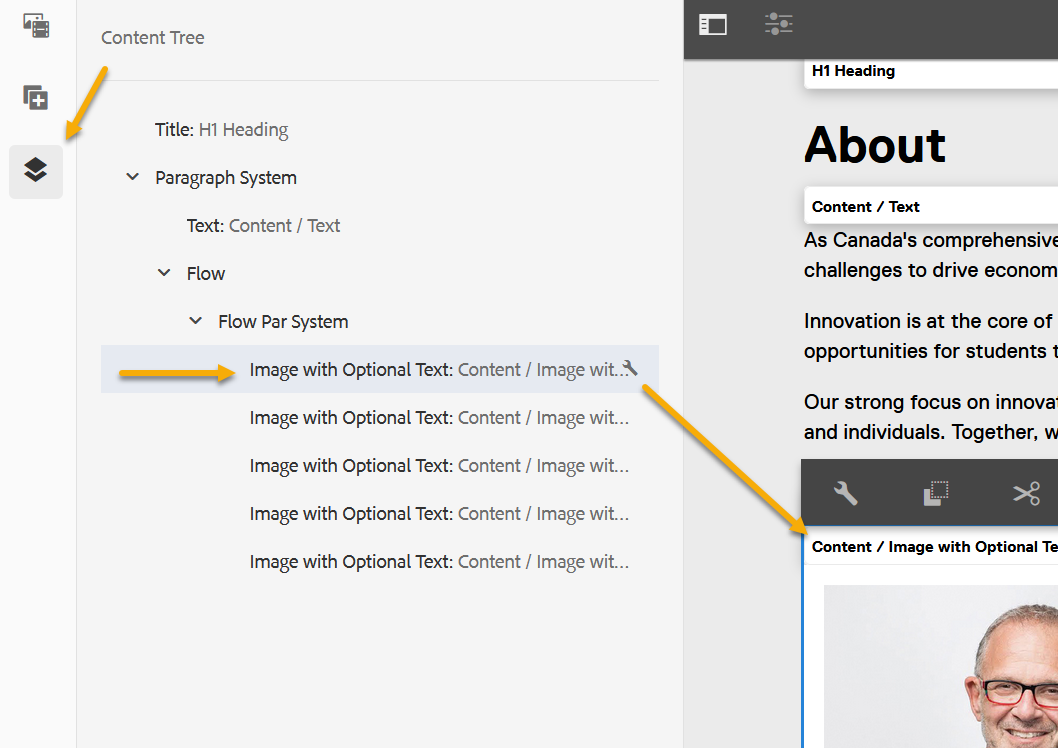Click Configure wrench in component toolbar
The image size is (1058, 748).
point(846,493)
